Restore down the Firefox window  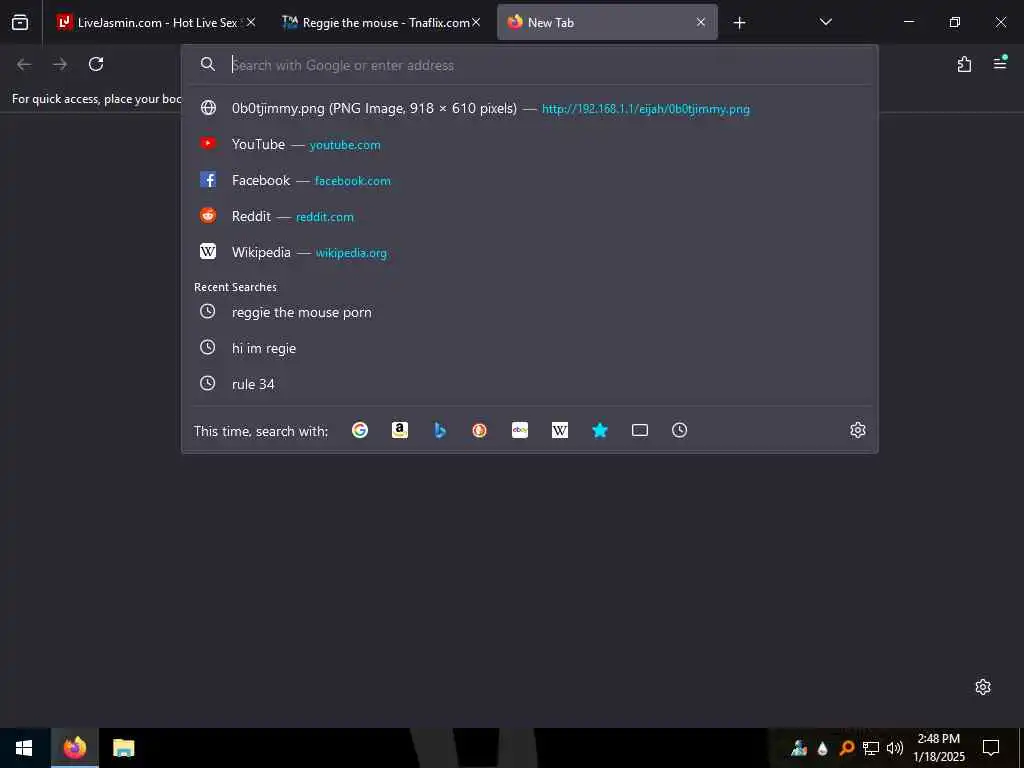coord(955,22)
